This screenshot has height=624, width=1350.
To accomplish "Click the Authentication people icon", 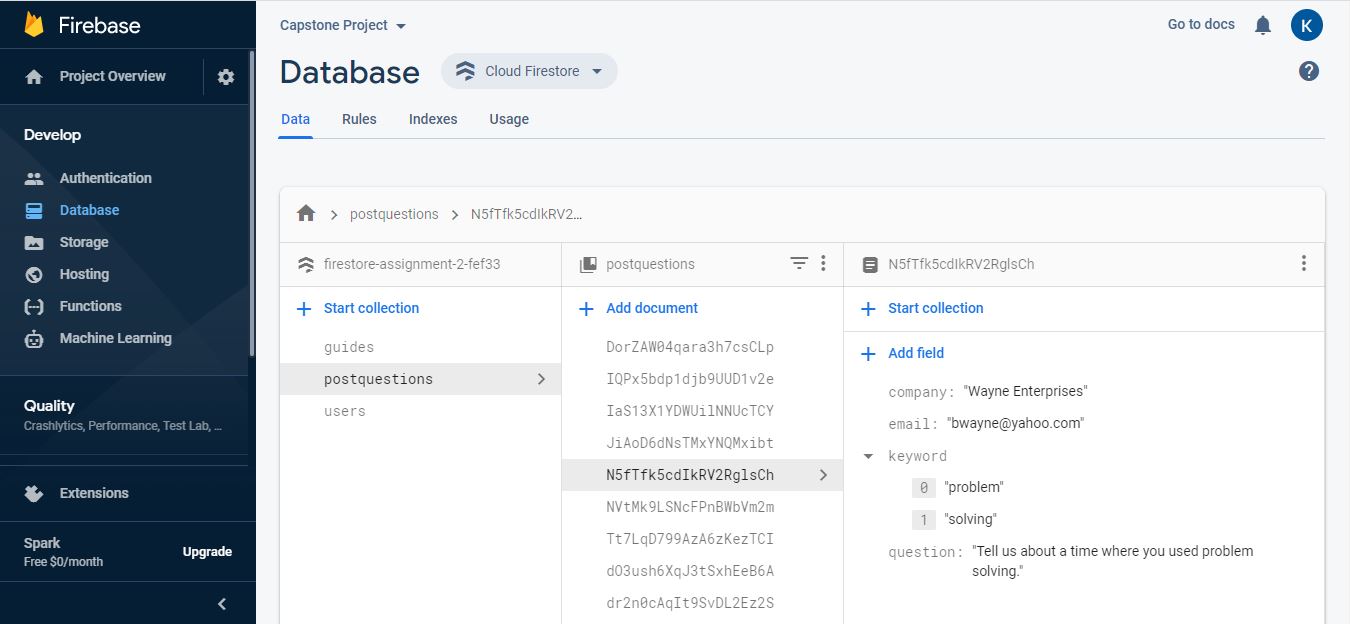I will pyautogui.click(x=34, y=178).
